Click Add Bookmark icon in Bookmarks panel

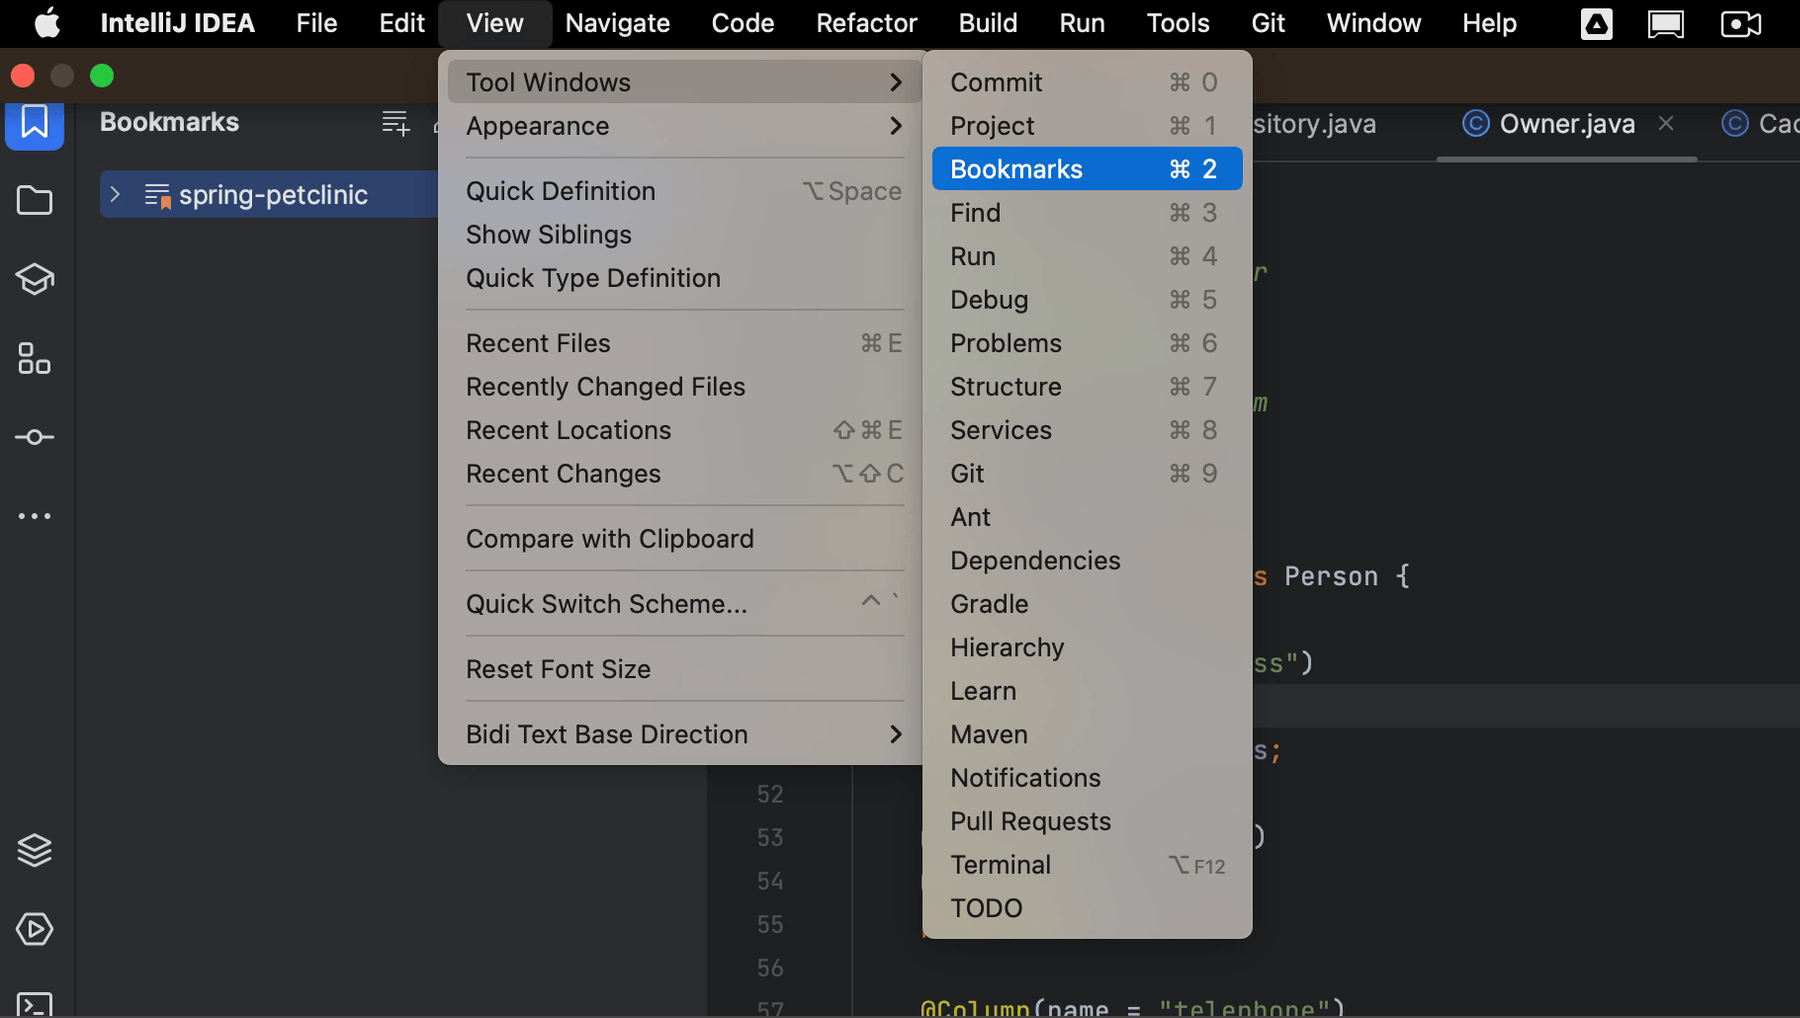pyautogui.click(x=396, y=122)
